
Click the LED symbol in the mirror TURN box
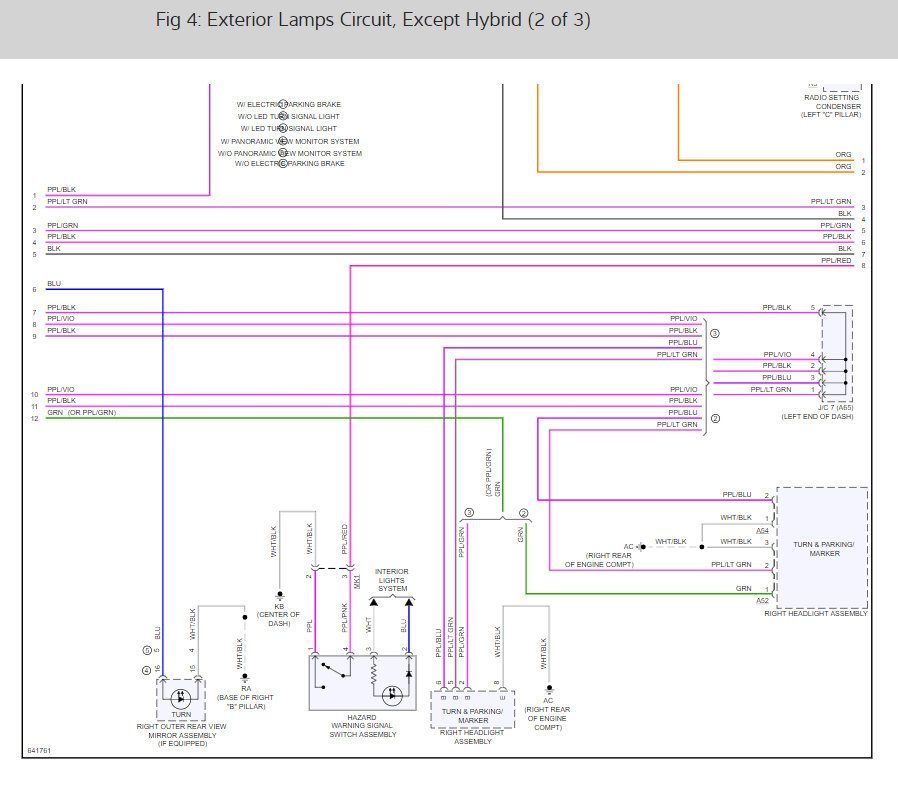point(181,698)
